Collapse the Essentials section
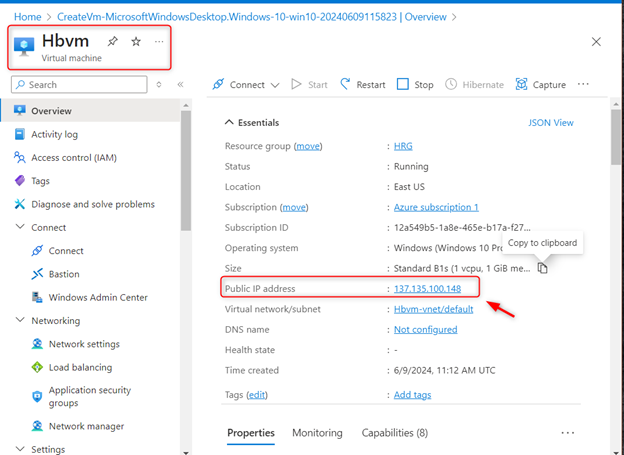 point(227,122)
